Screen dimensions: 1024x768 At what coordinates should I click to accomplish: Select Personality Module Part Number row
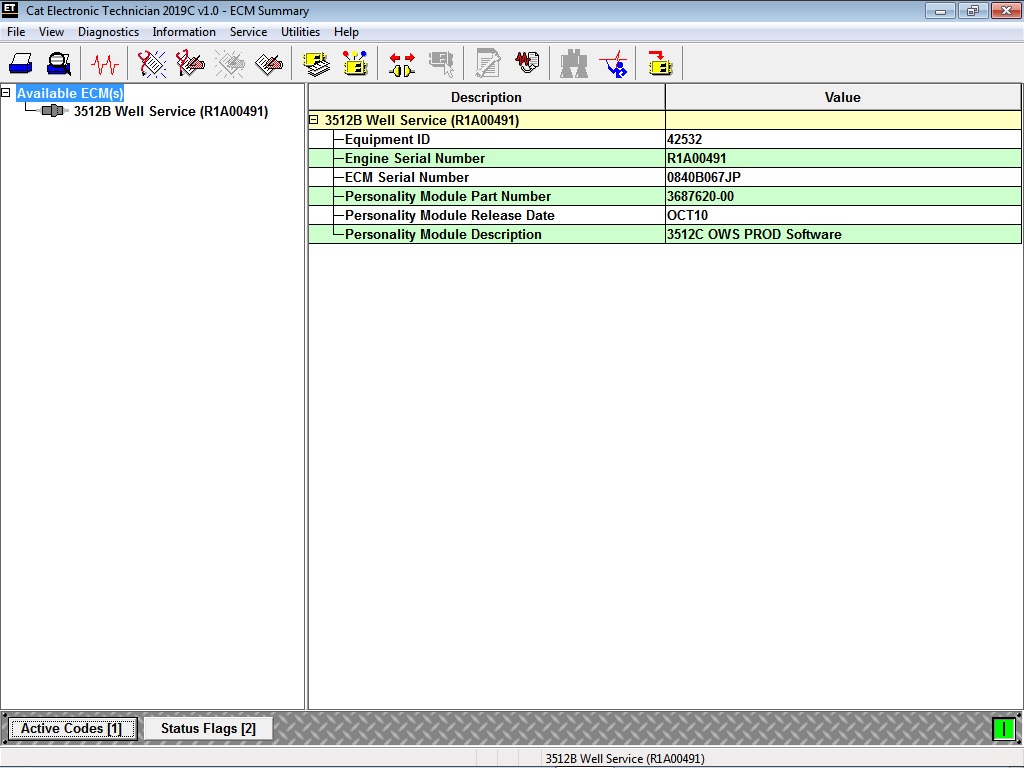(x=665, y=196)
